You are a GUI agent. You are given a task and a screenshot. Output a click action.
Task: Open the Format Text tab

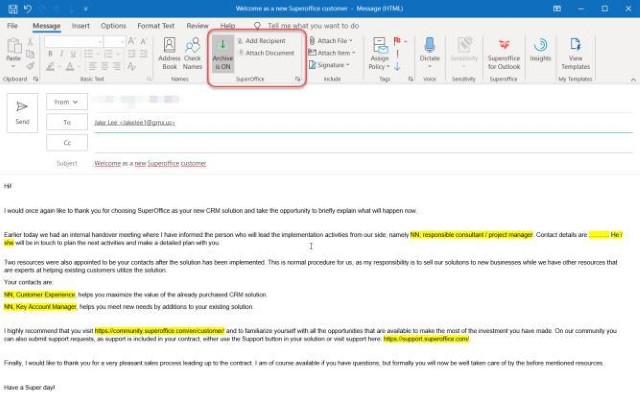point(156,26)
